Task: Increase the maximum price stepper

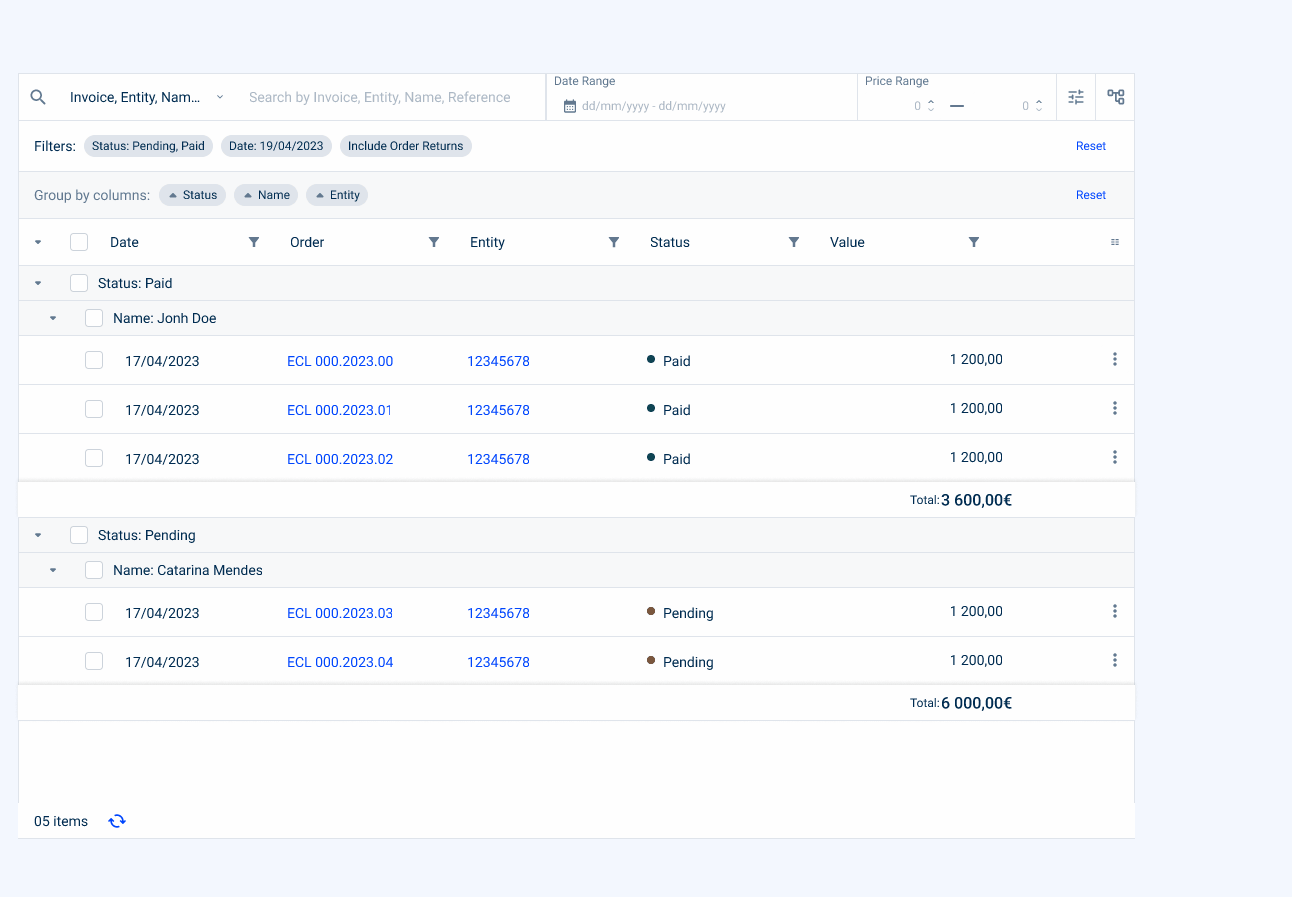Action: click(x=1039, y=102)
